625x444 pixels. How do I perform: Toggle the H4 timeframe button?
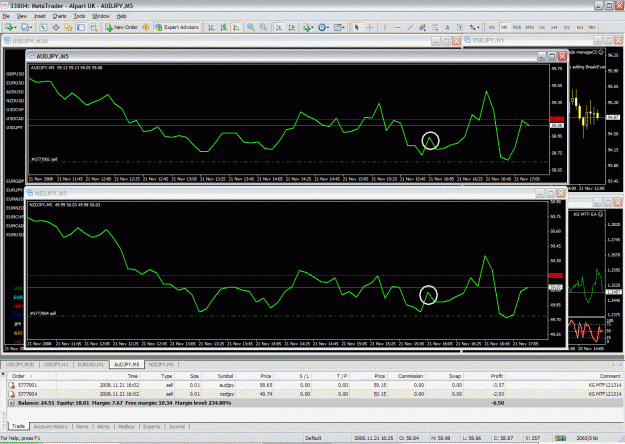pyautogui.click(x=554, y=27)
